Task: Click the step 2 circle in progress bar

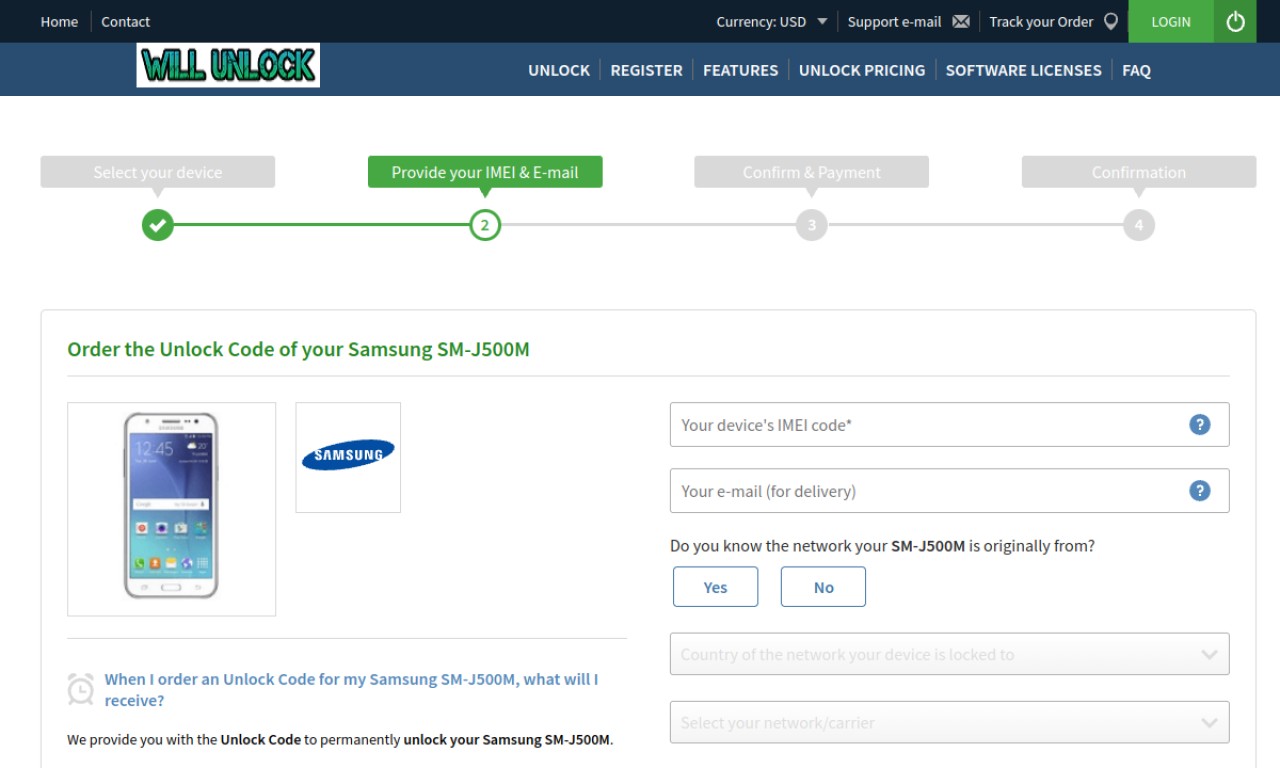Action: (485, 225)
